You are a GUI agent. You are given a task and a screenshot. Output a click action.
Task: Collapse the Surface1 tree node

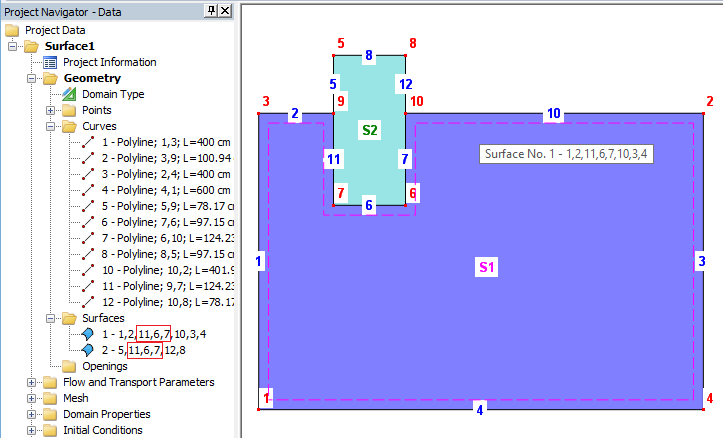[x=12, y=46]
